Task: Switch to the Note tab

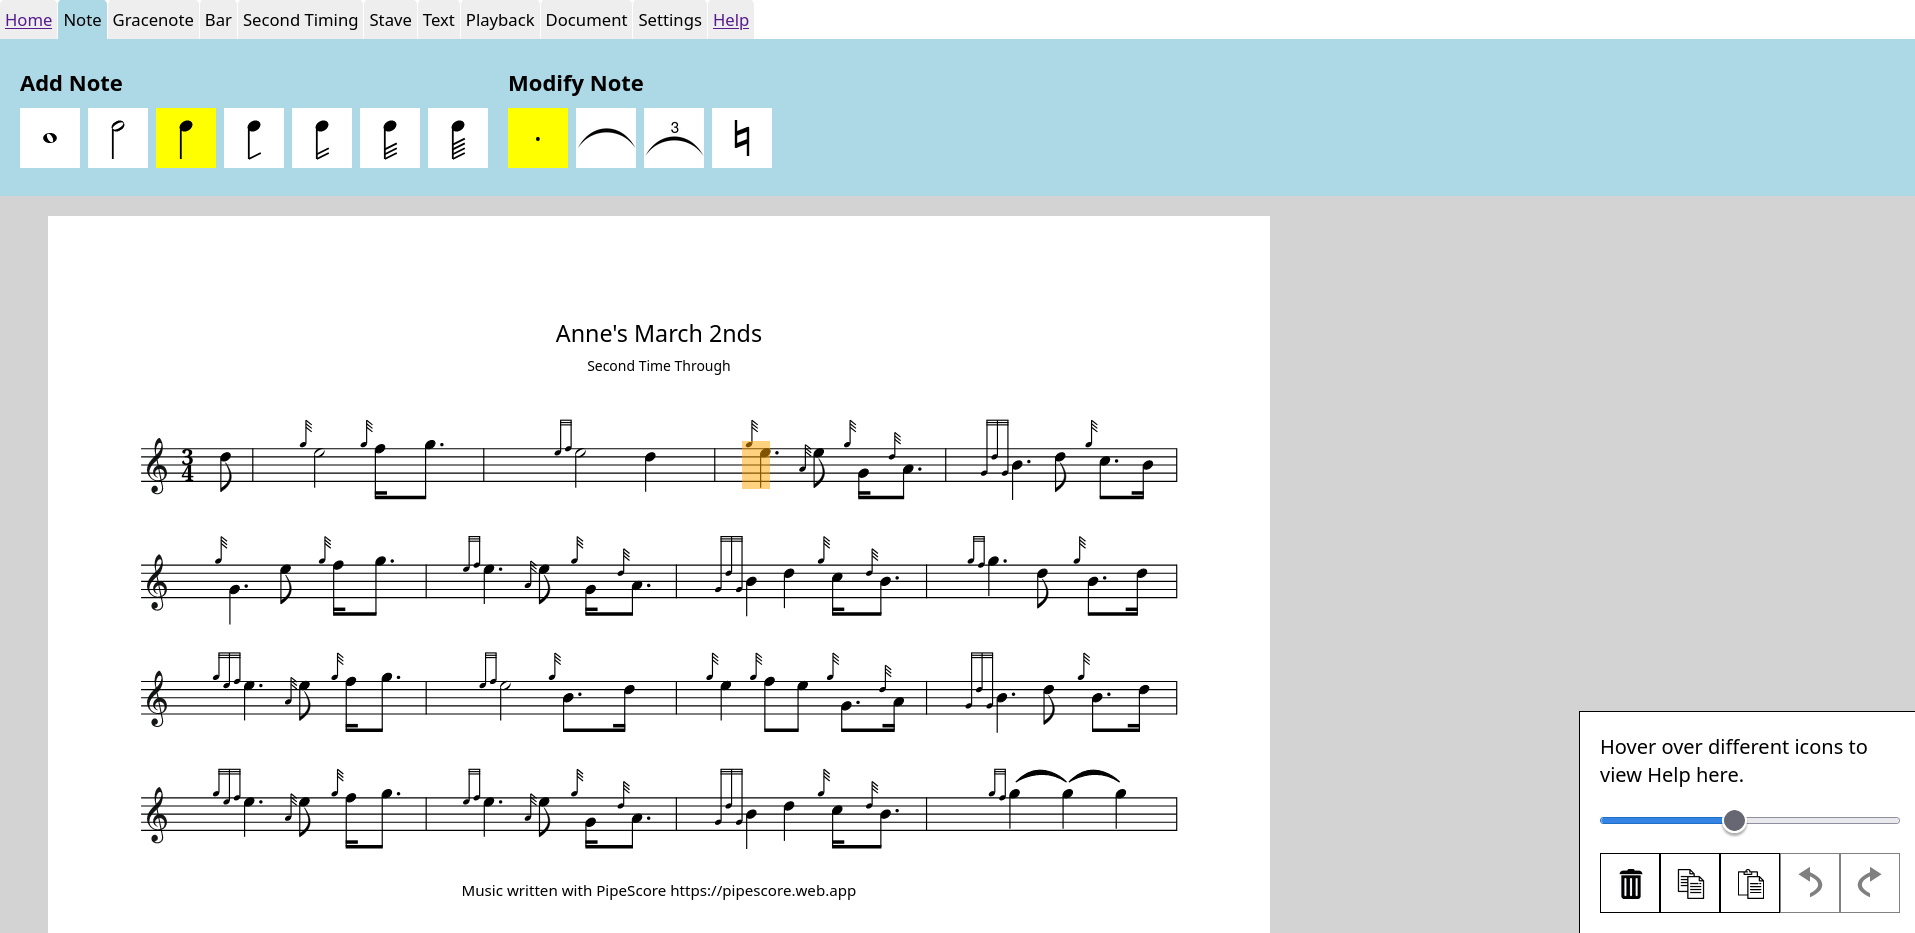Action: click(x=82, y=20)
